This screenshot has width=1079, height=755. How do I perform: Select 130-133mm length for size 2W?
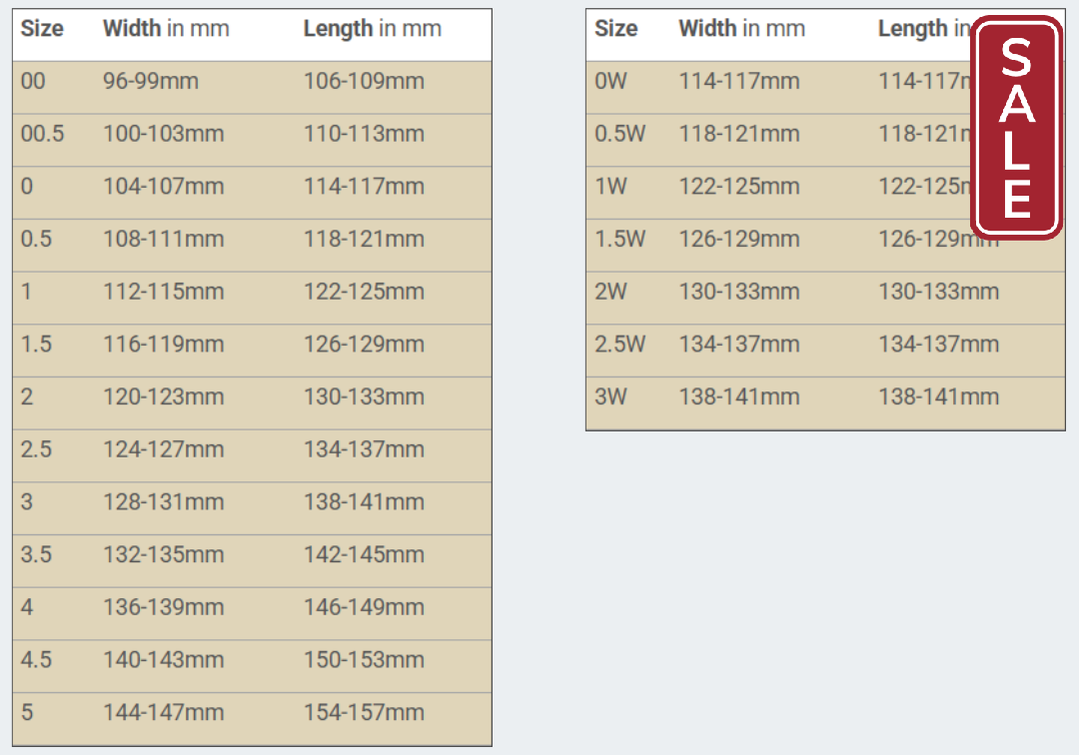click(939, 292)
